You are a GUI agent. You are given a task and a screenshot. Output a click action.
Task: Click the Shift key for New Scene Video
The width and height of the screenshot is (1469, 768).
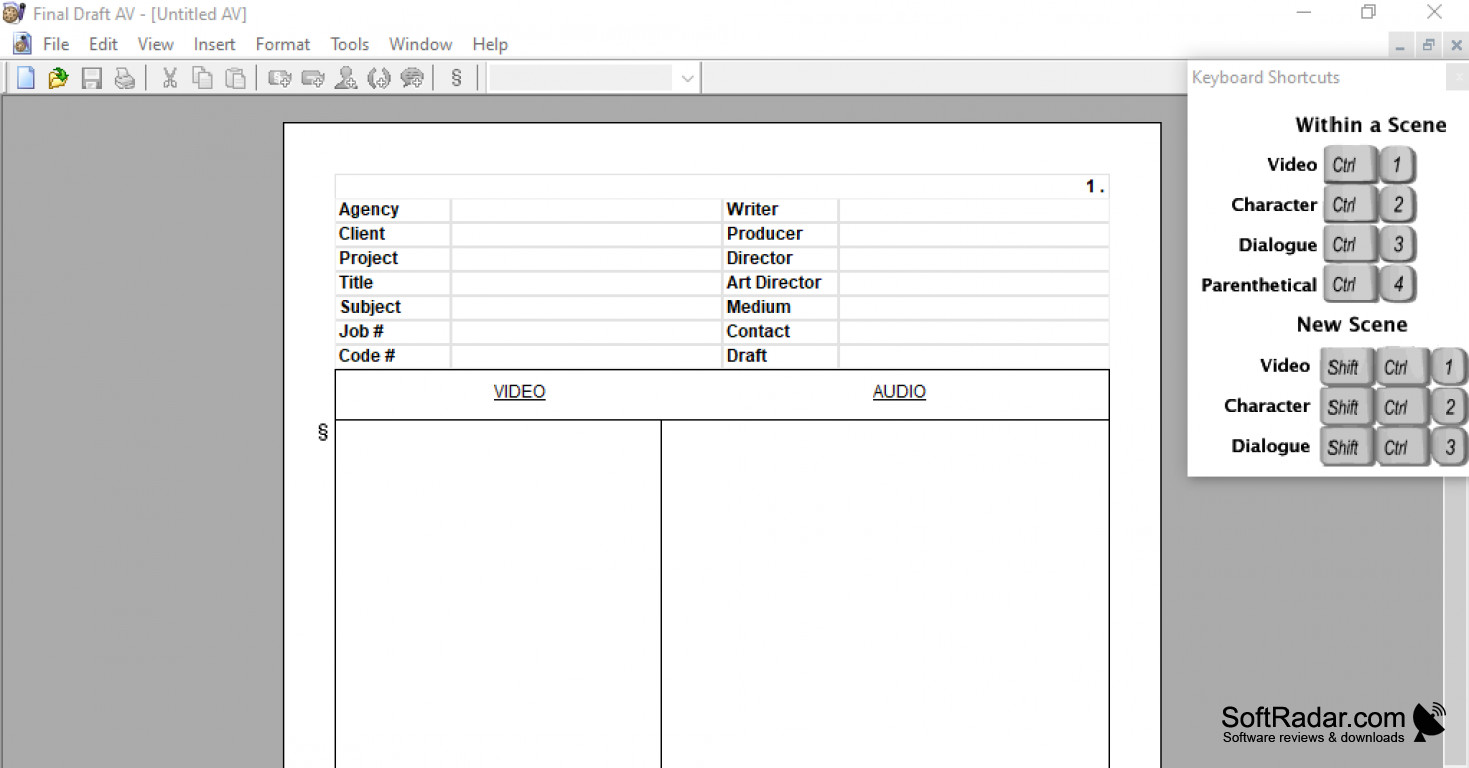pyautogui.click(x=1345, y=367)
